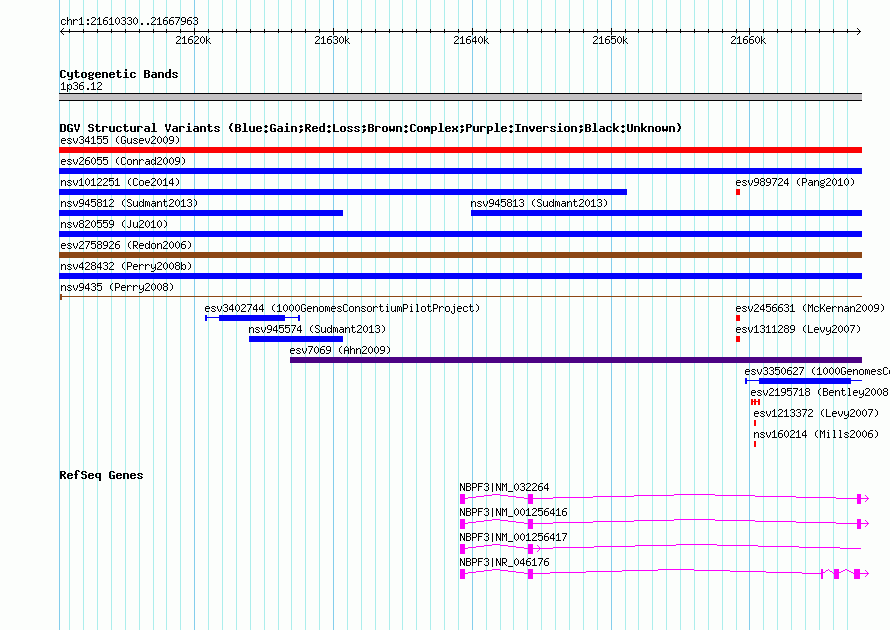Open the esv2195718 (Bentley2008) label

(819, 392)
